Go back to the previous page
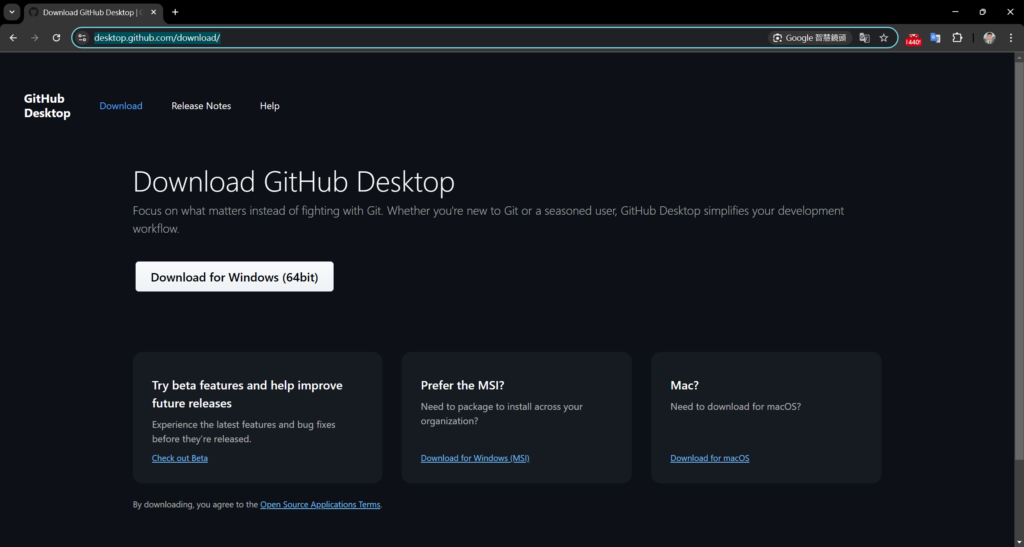 pos(13,38)
